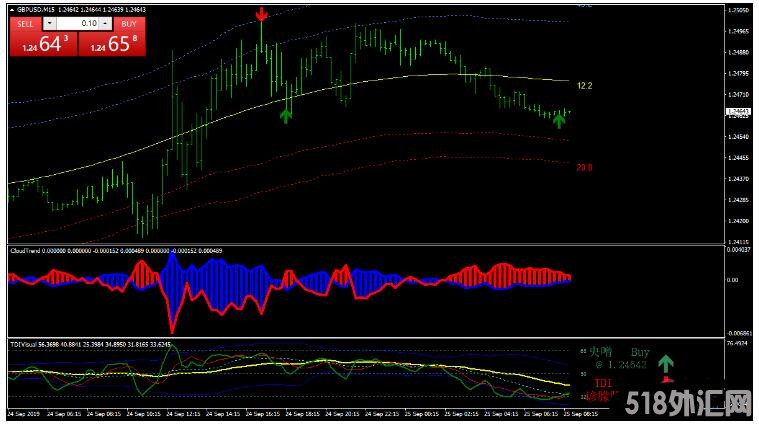The image size is (759, 427).
Task: Click the 24 Sep 06:15 time axis label
Action: [63, 414]
